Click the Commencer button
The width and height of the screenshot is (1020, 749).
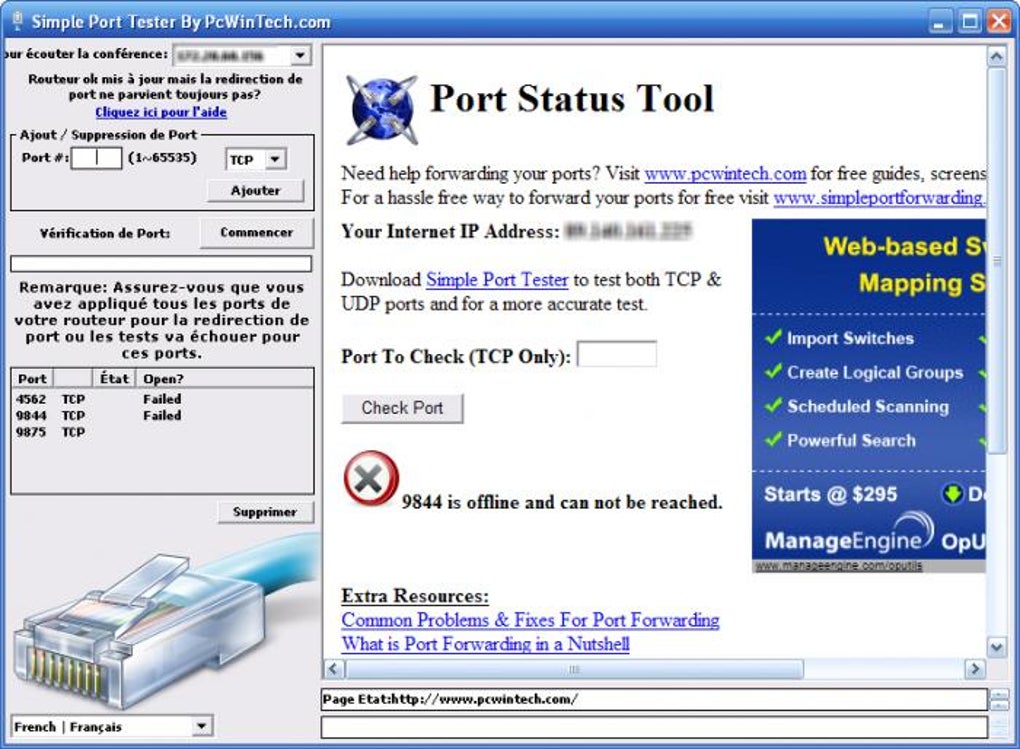coord(256,232)
